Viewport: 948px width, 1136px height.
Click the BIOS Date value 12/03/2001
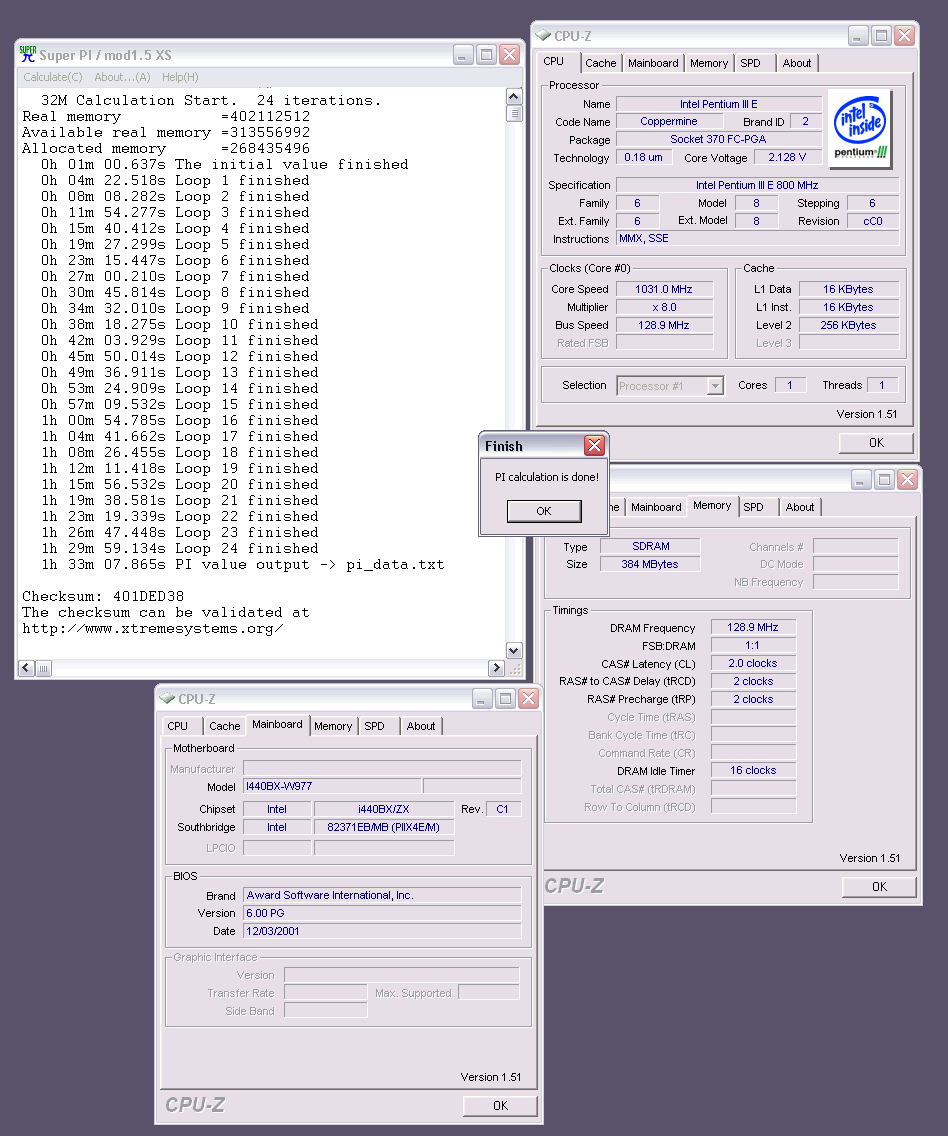(382, 932)
